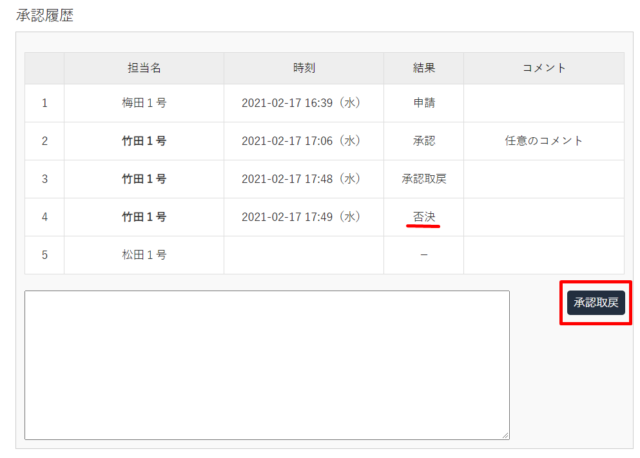The image size is (640, 458).
Task: Select the 申請 result cell
Action: [424, 103]
